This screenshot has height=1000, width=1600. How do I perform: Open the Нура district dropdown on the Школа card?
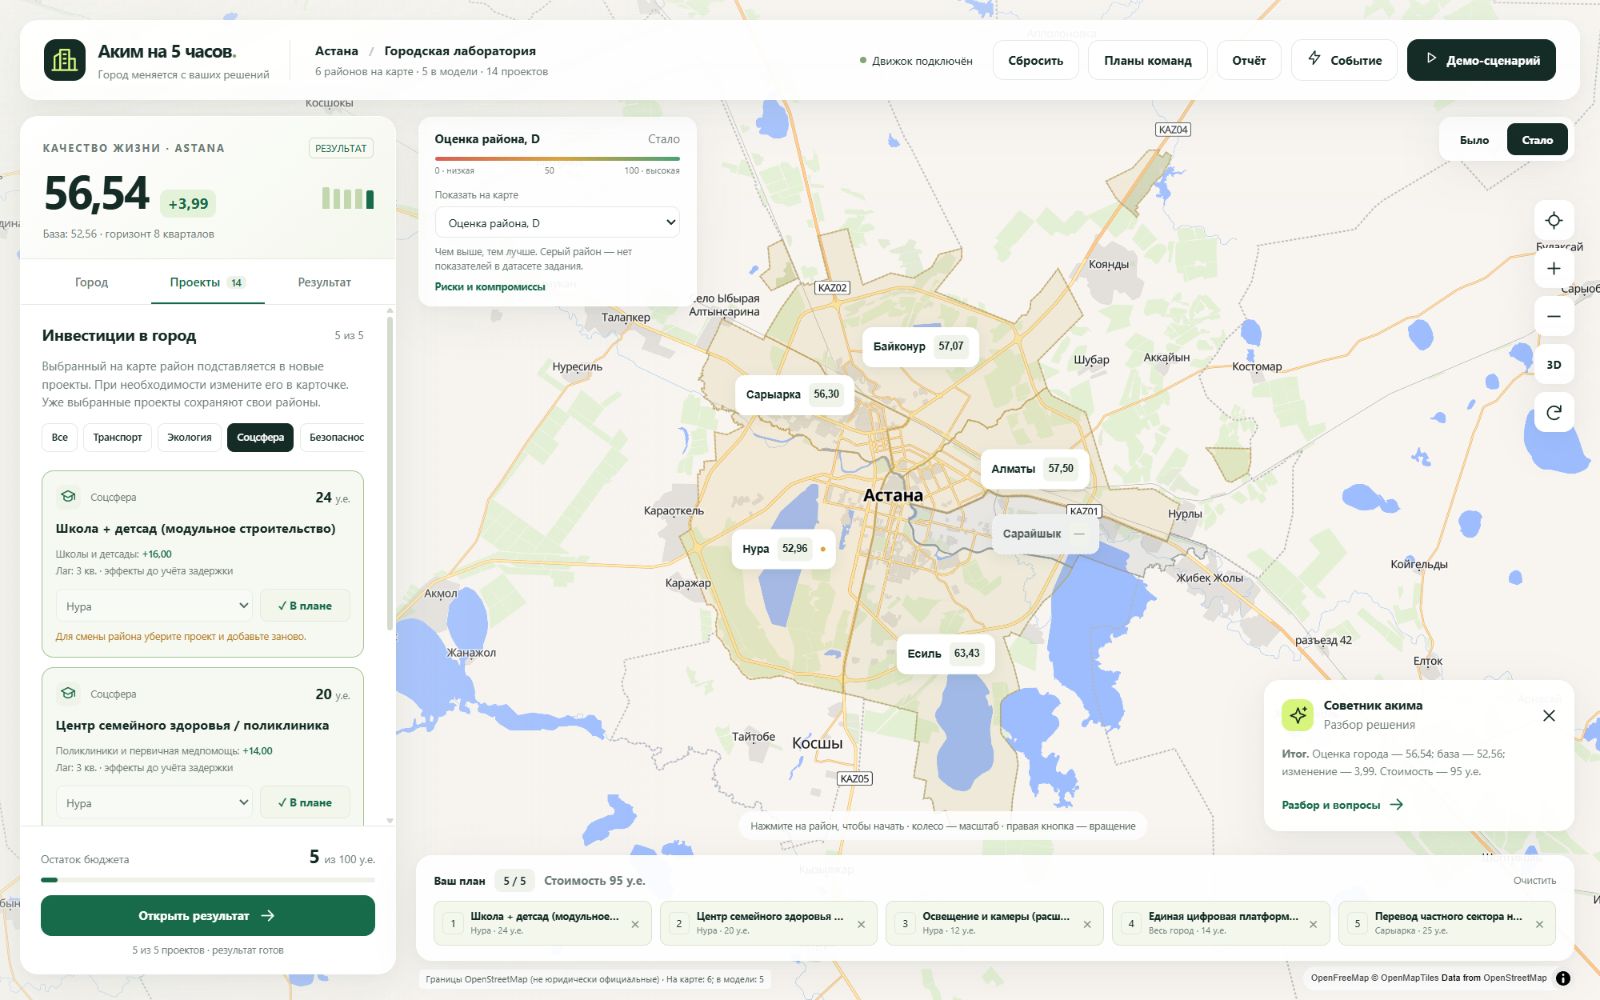154,606
